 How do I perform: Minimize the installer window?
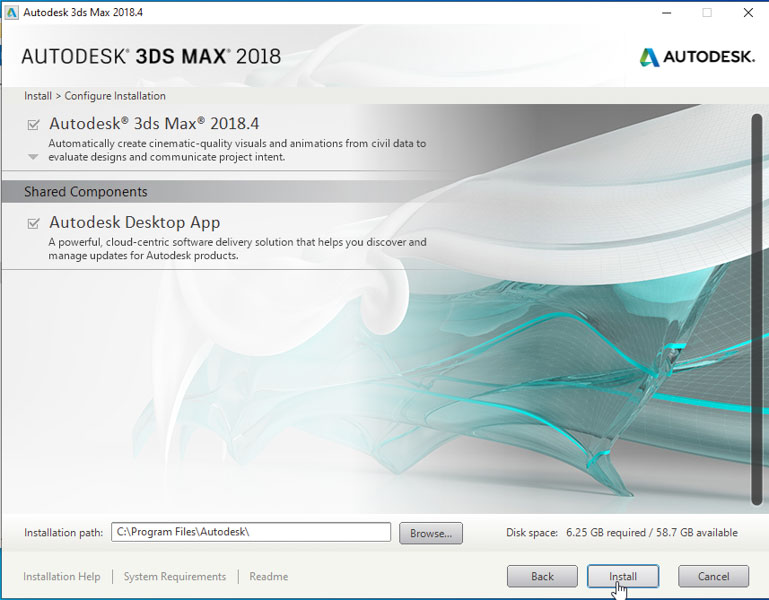(666, 13)
